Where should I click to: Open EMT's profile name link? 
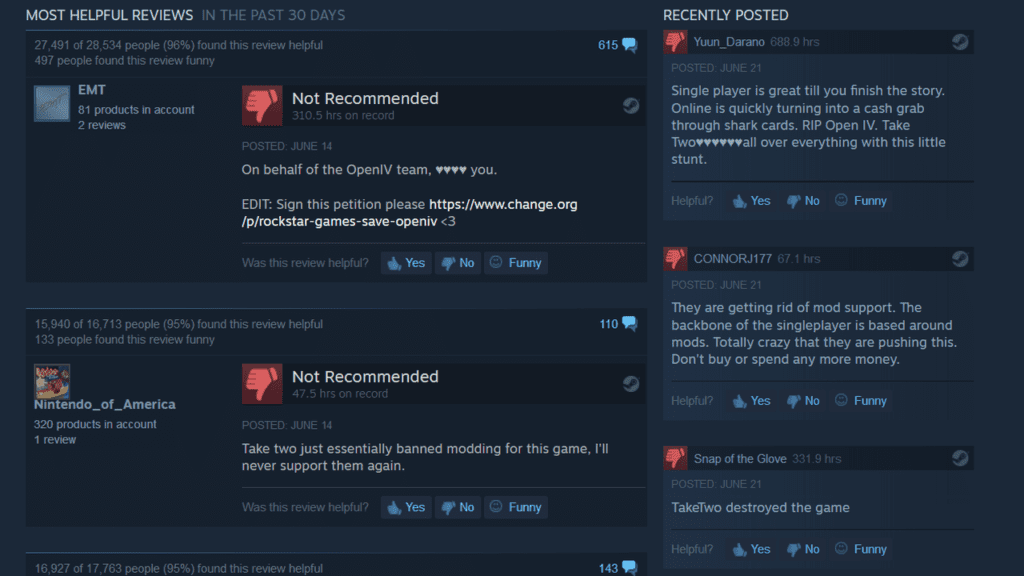[91, 90]
